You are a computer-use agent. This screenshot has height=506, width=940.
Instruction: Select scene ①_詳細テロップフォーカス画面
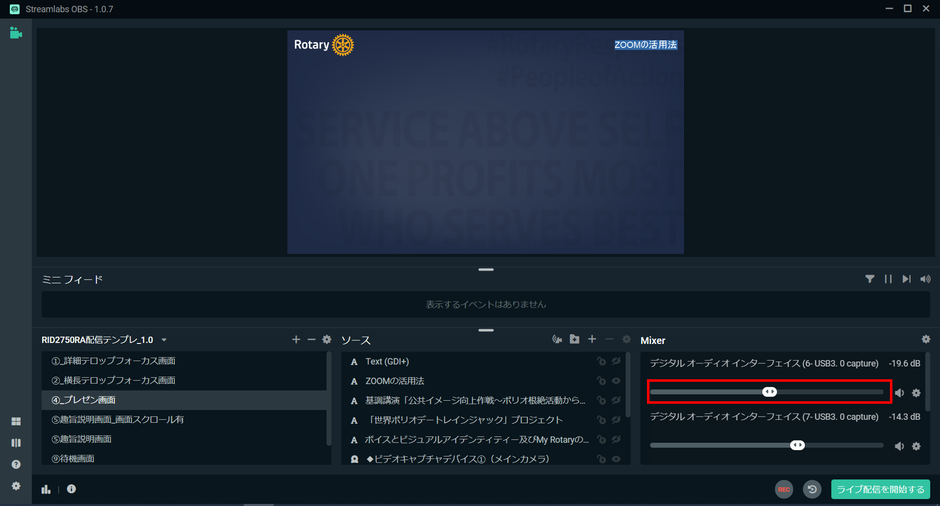[x=185, y=361]
